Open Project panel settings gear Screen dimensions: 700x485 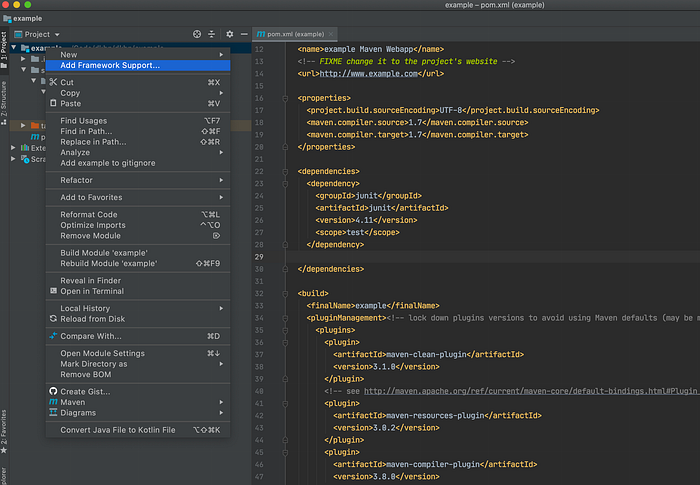[229, 34]
